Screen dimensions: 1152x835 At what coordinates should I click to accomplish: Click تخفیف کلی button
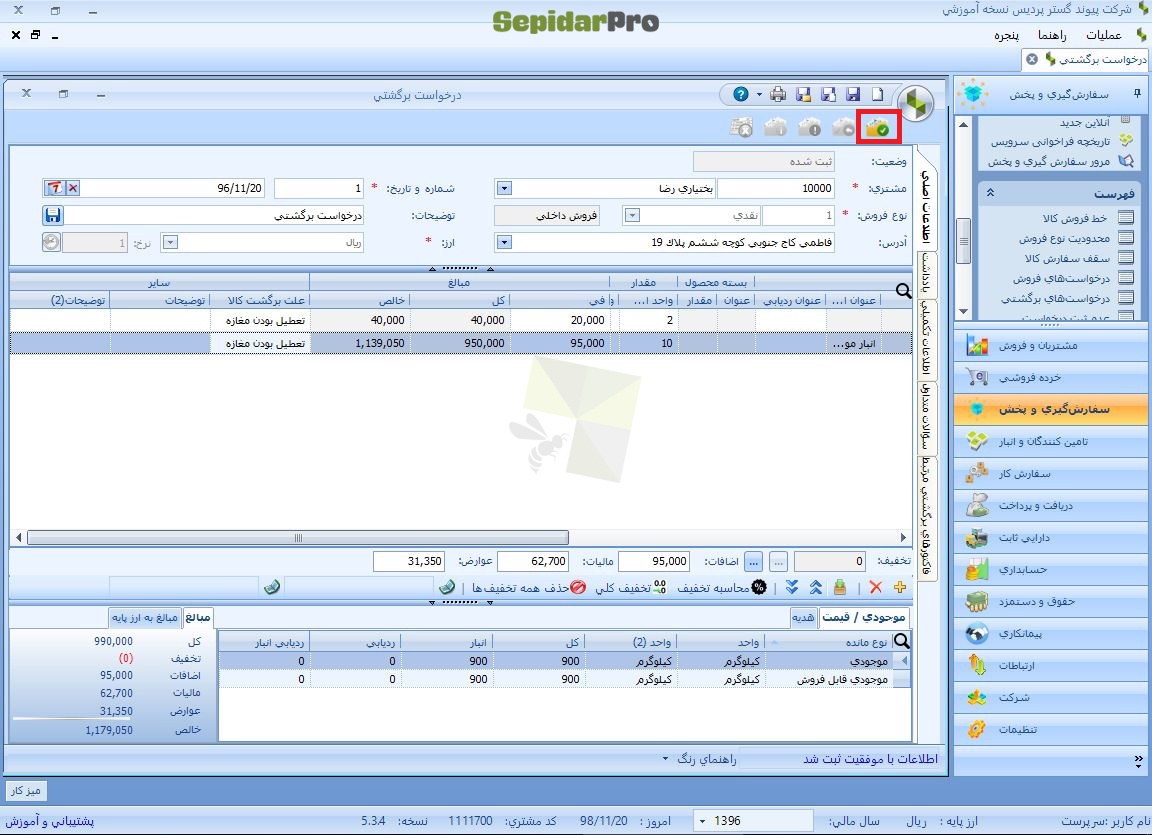point(630,588)
